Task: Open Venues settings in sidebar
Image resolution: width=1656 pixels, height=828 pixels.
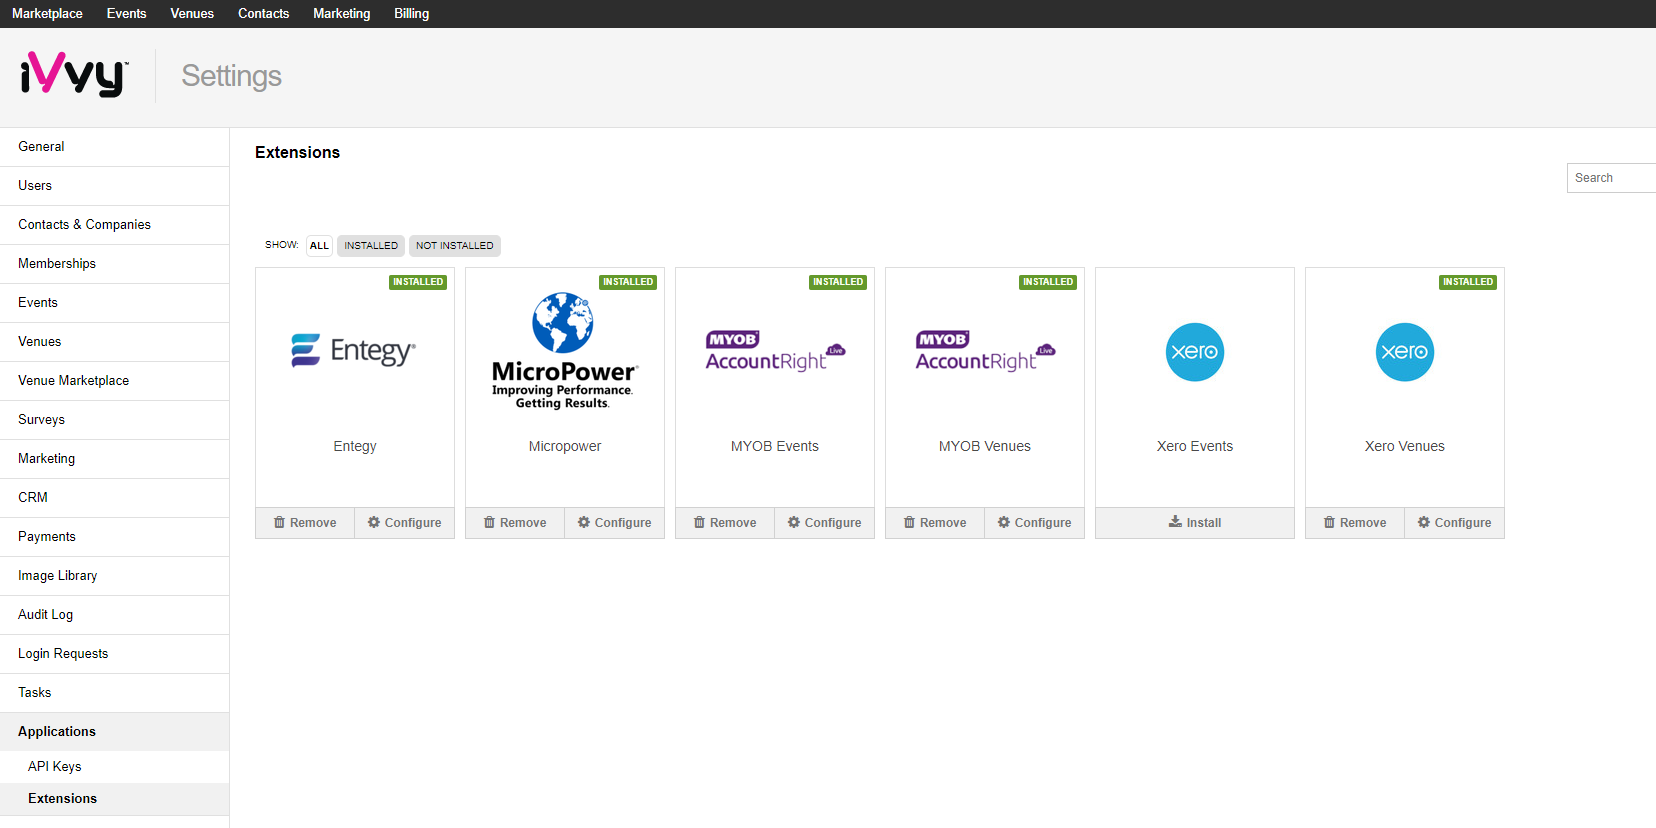Action: point(114,342)
